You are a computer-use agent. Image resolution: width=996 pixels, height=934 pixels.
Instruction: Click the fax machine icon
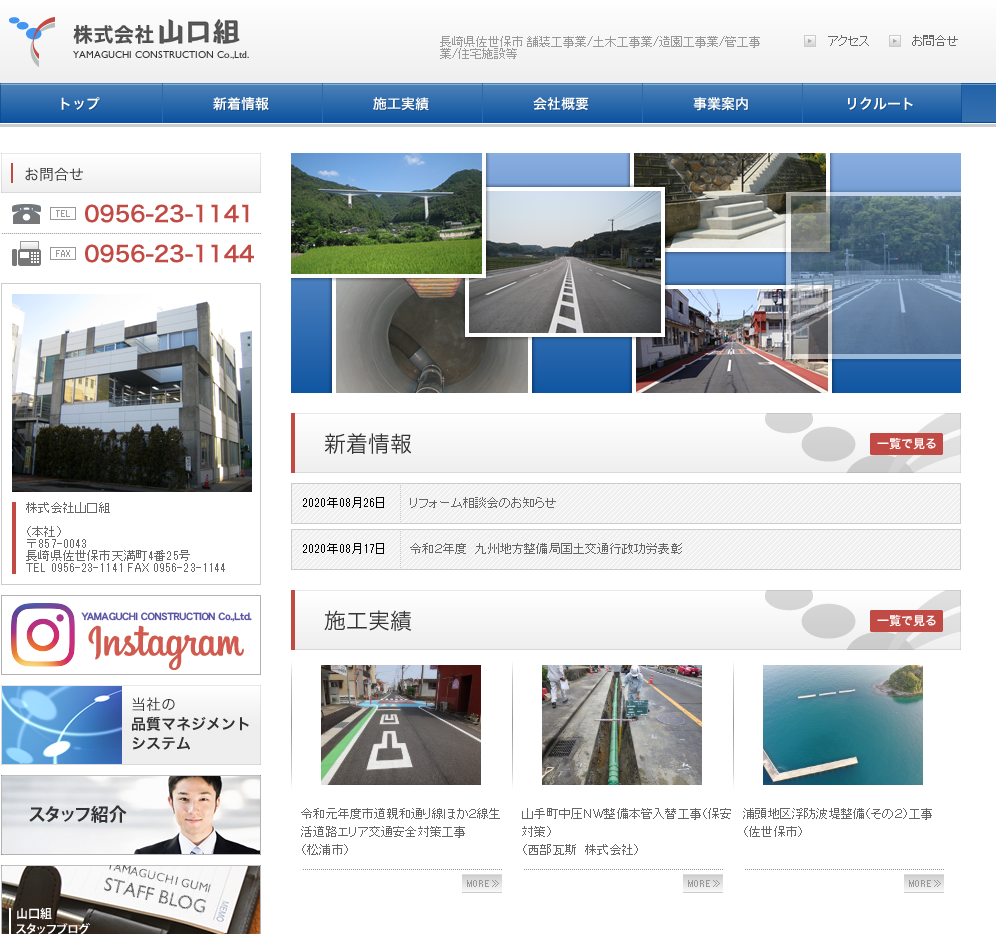pyautogui.click(x=26, y=254)
